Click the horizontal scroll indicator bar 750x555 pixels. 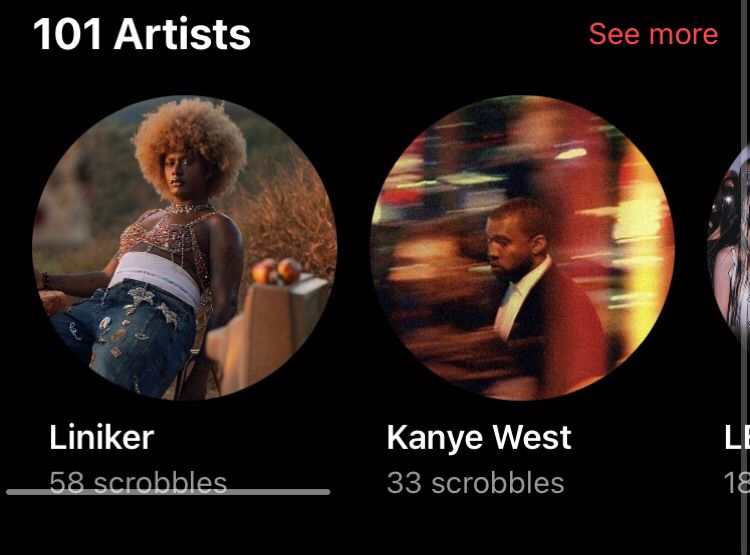(x=168, y=492)
